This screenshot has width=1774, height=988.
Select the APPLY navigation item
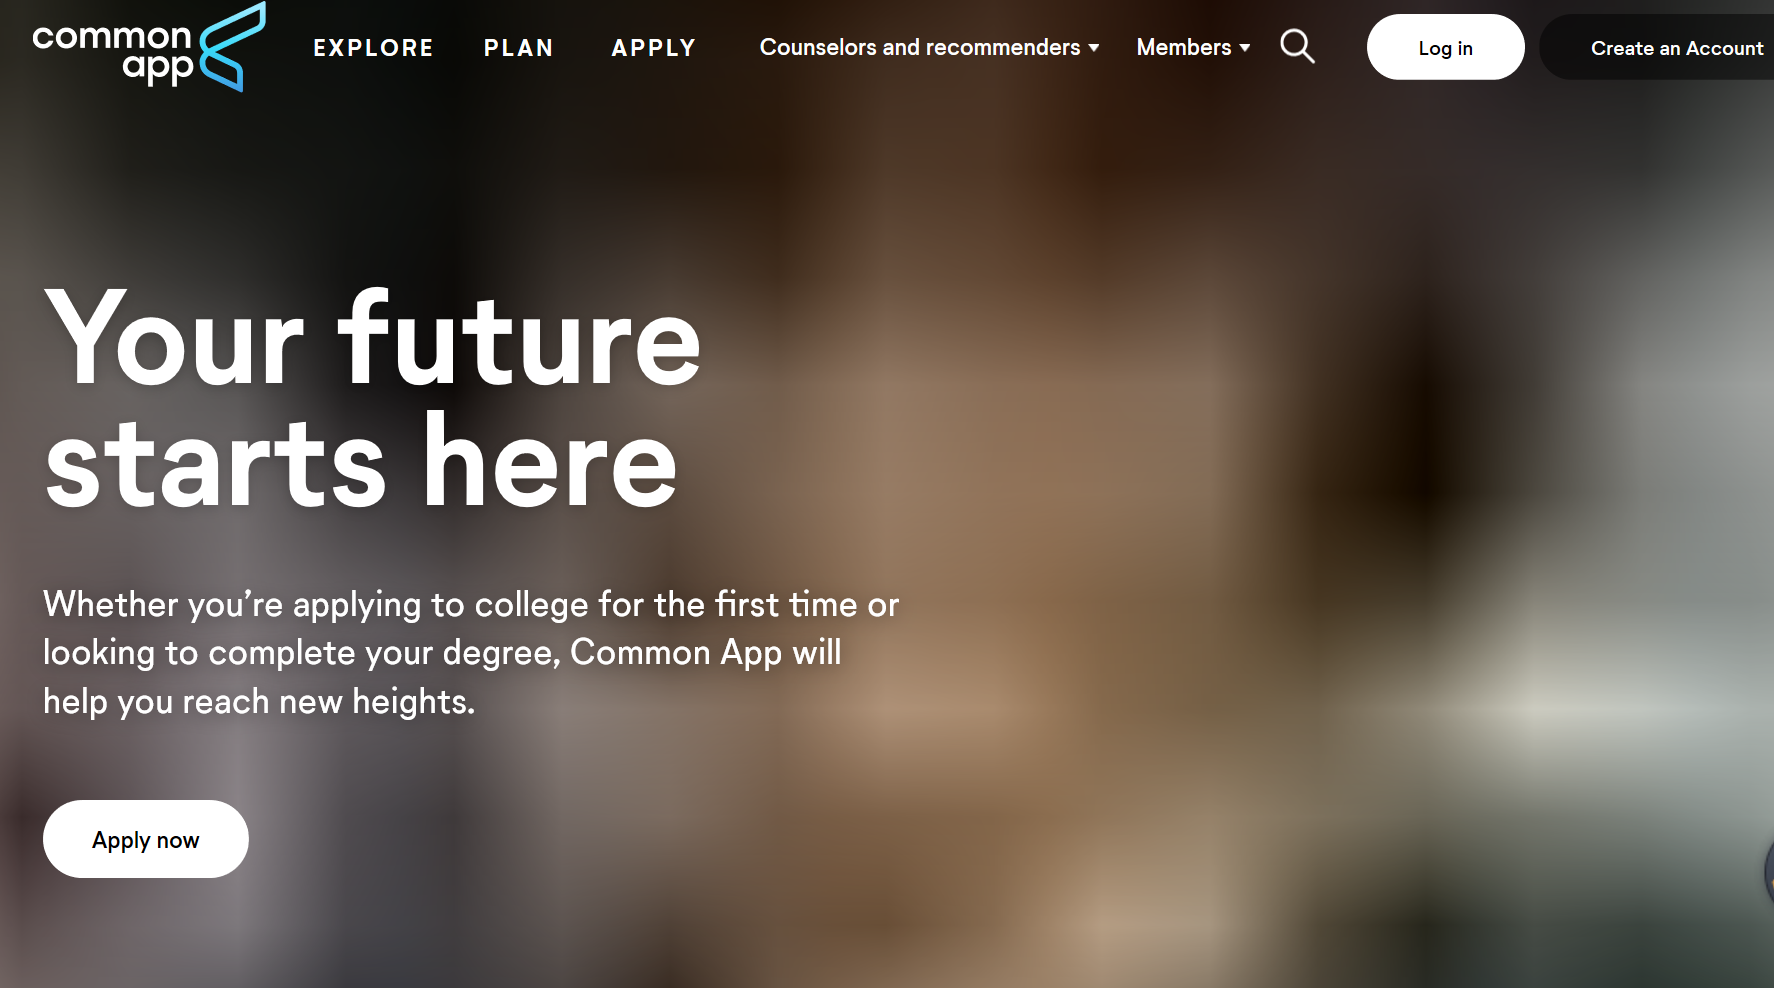[x=654, y=48]
